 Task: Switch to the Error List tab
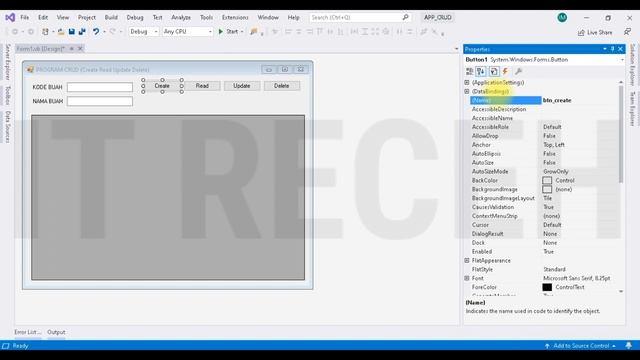click(x=28, y=332)
